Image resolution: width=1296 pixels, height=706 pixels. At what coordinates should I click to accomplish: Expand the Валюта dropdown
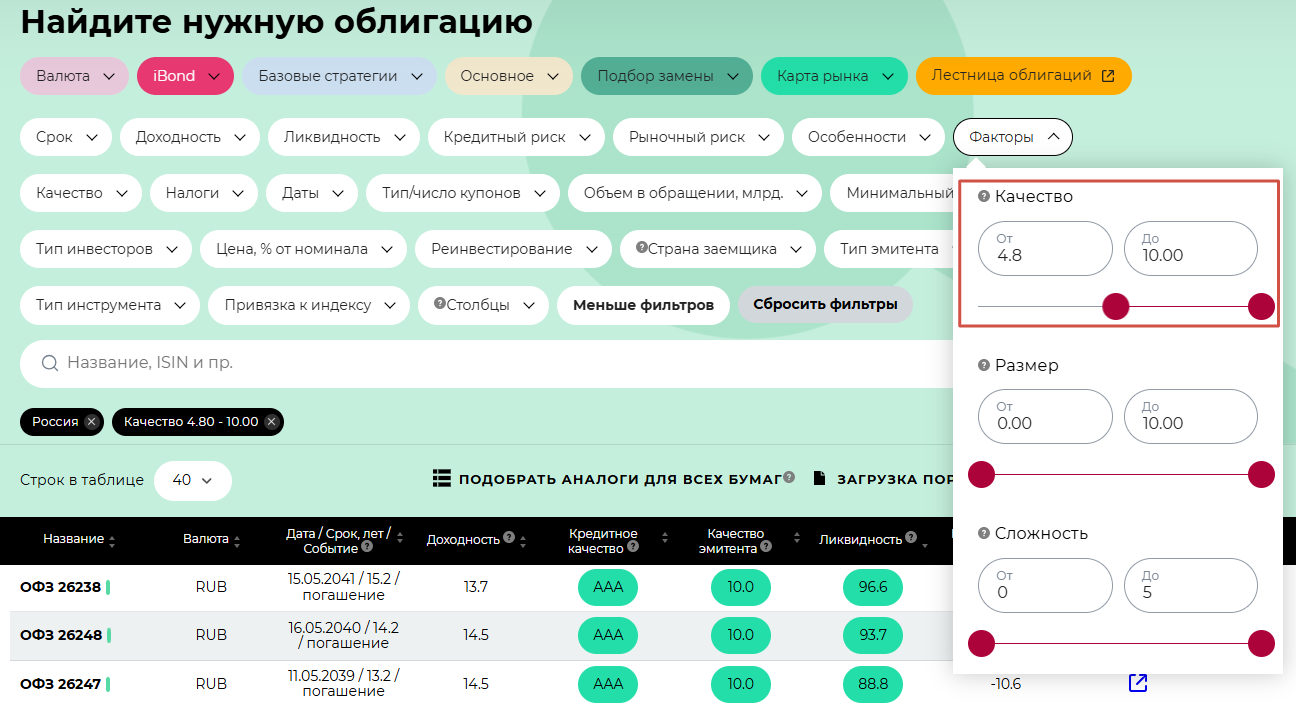coord(74,76)
